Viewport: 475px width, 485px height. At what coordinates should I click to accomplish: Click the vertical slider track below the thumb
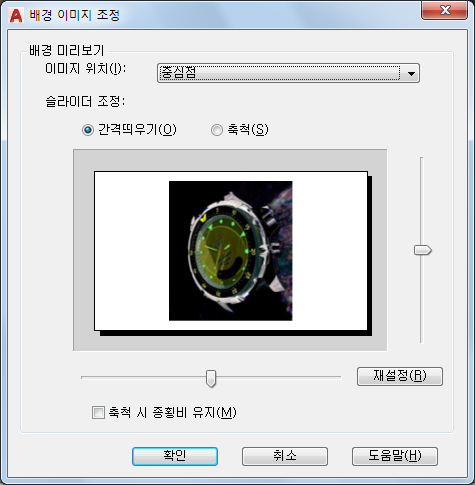pyautogui.click(x=422, y=299)
